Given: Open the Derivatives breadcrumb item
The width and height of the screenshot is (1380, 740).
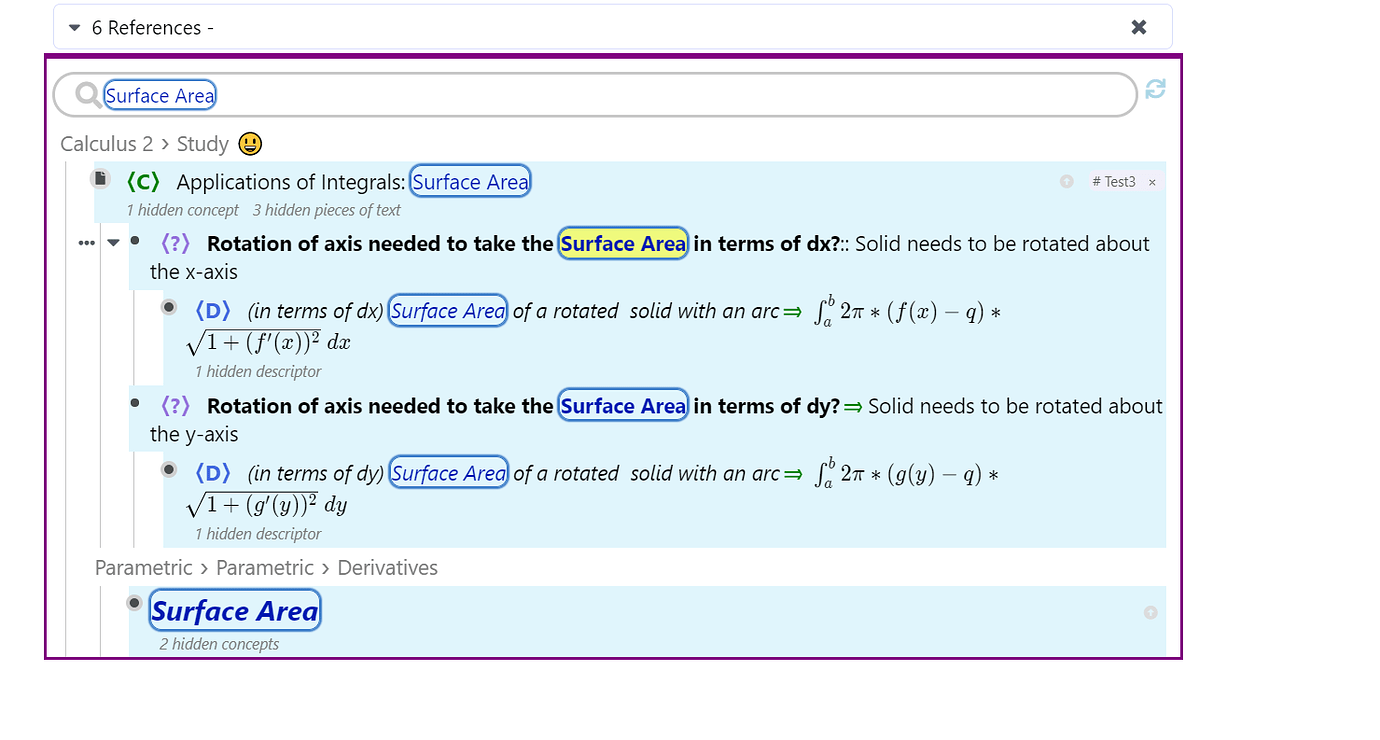Looking at the screenshot, I should point(388,567).
